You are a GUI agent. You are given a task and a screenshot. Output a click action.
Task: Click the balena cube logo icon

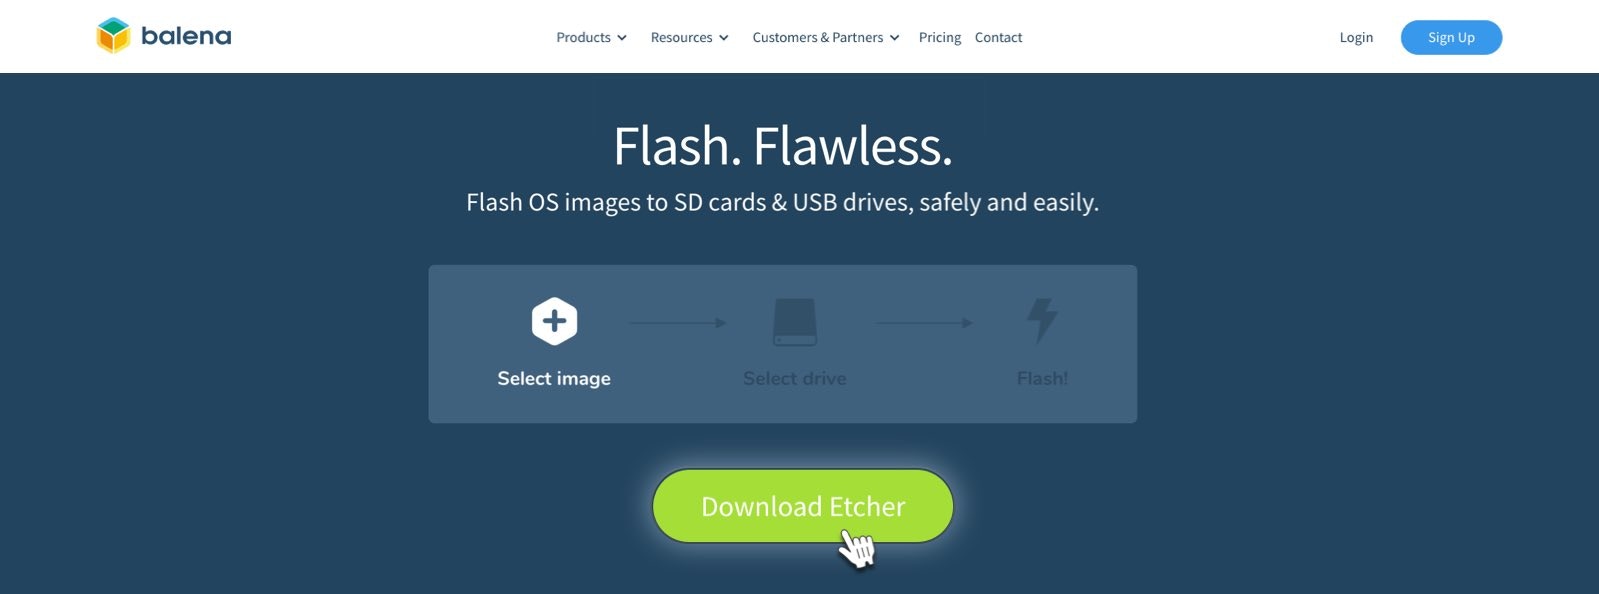pyautogui.click(x=113, y=36)
